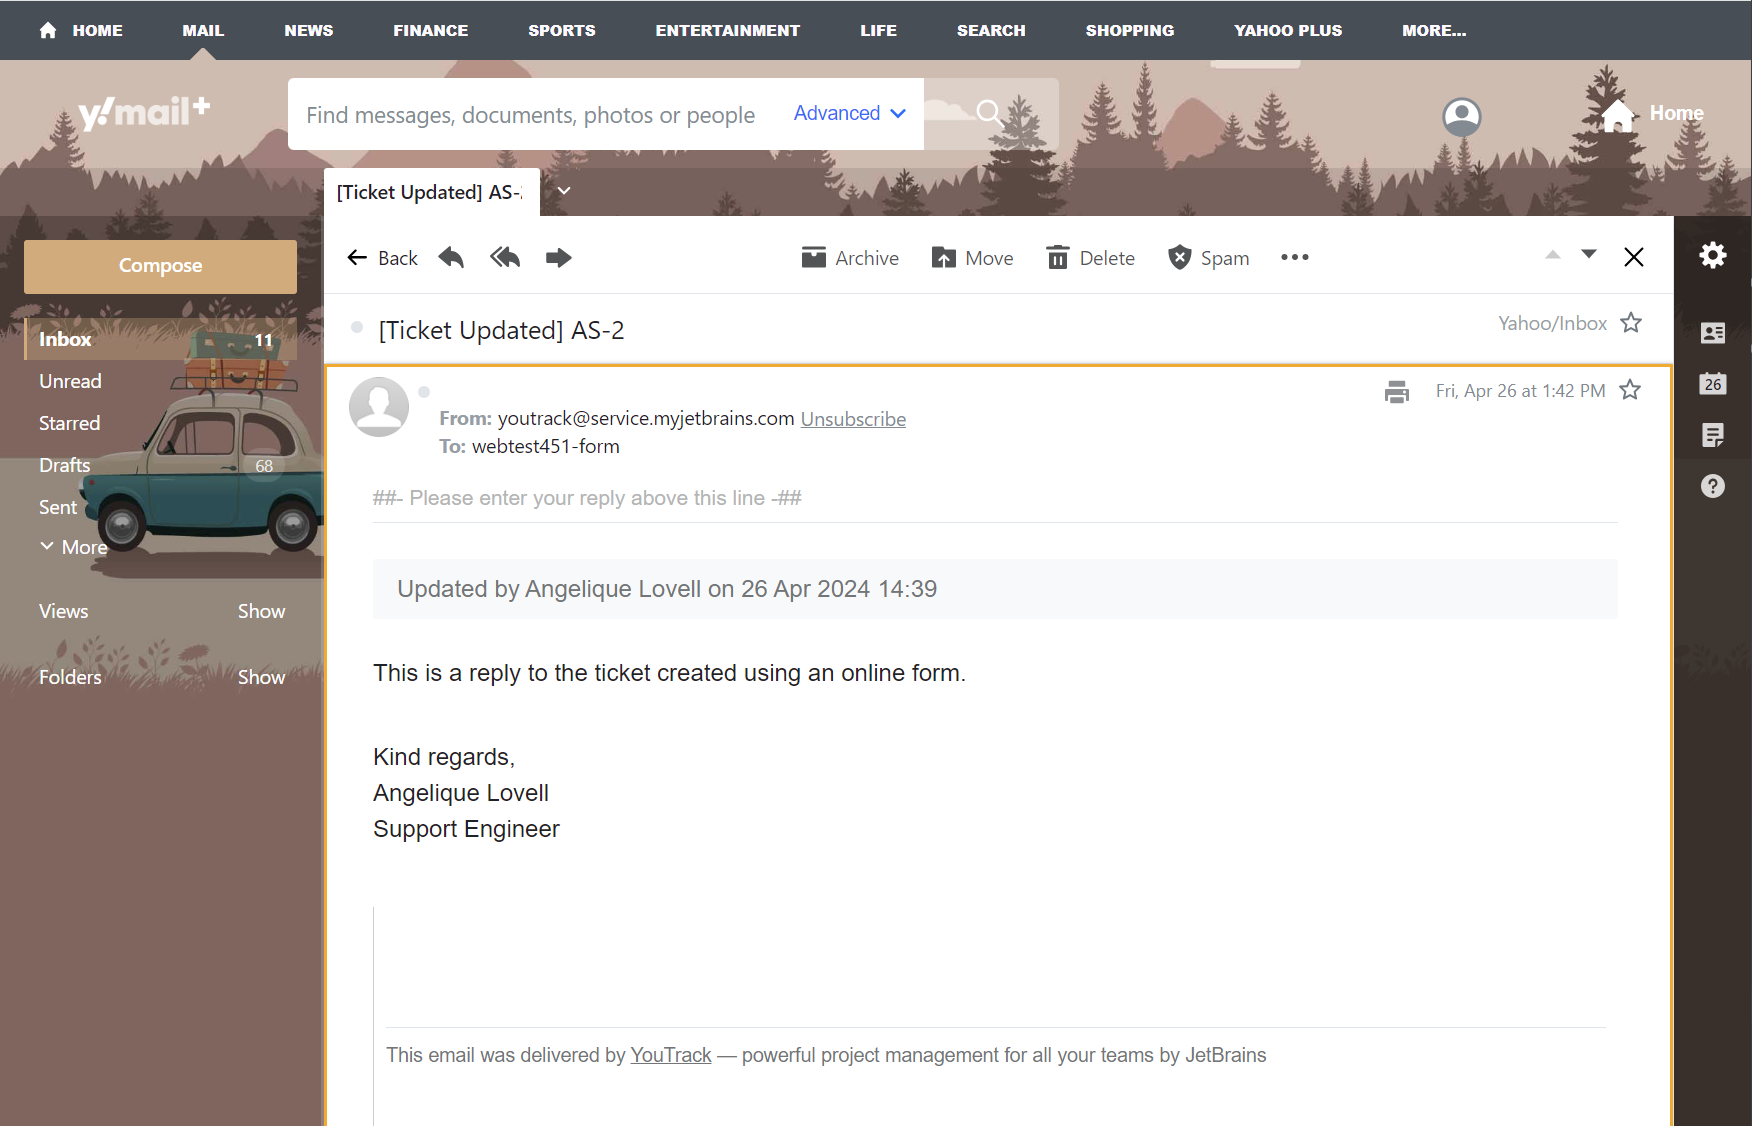1752x1126 pixels.
Task: Reply to the message using the reply arrow
Action: 450,257
